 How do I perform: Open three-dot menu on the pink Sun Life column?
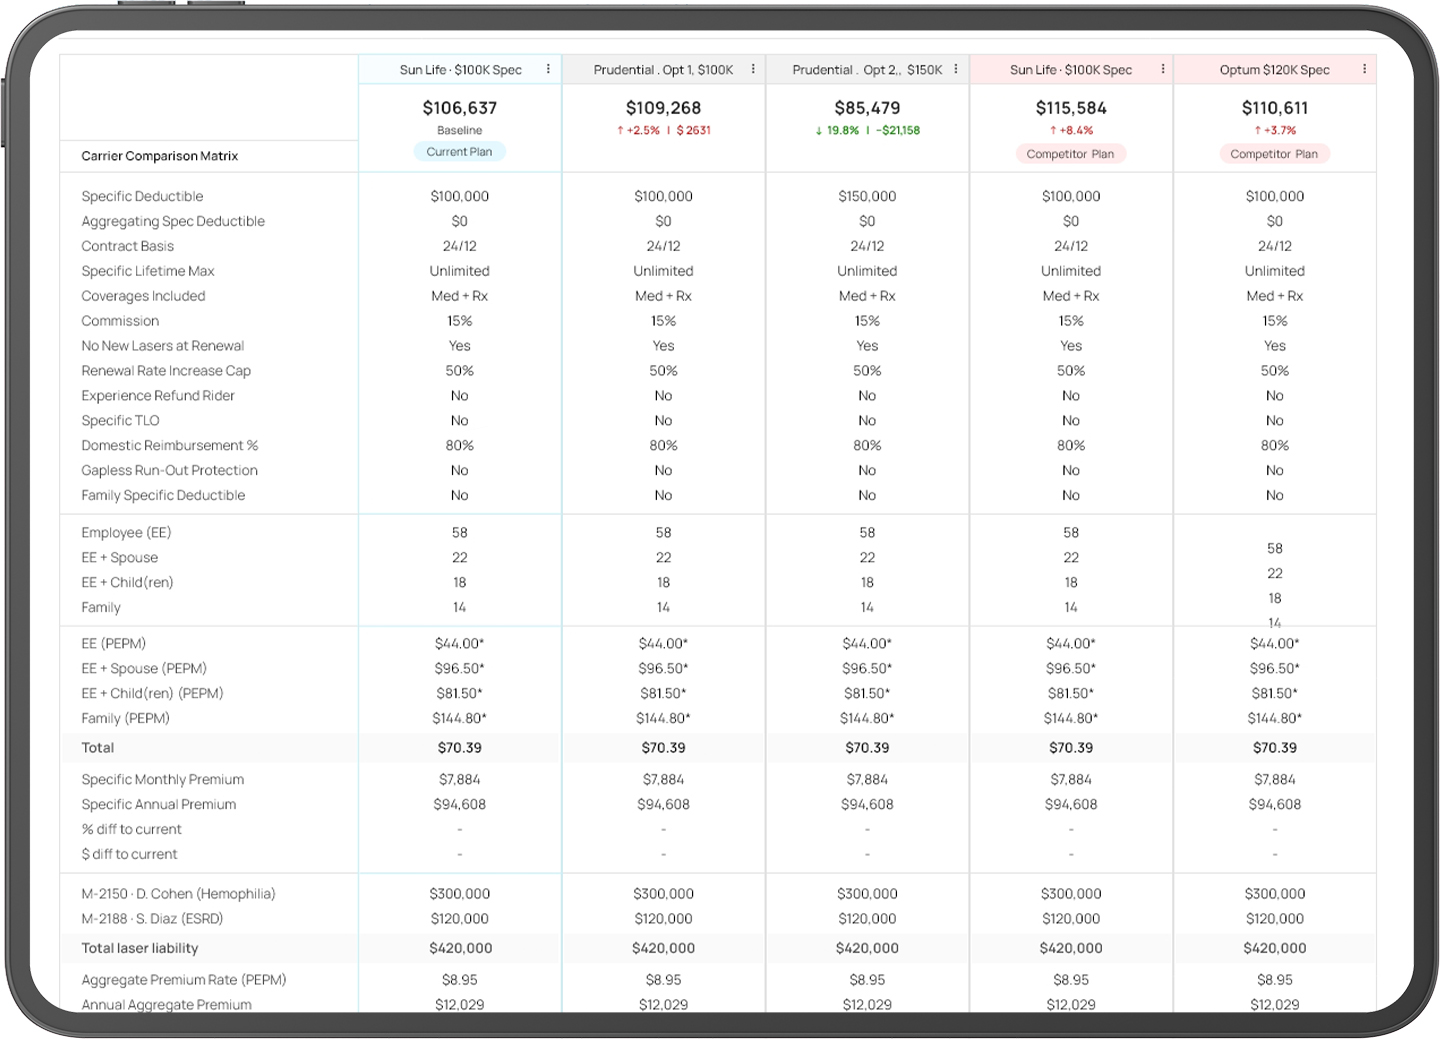click(1163, 69)
